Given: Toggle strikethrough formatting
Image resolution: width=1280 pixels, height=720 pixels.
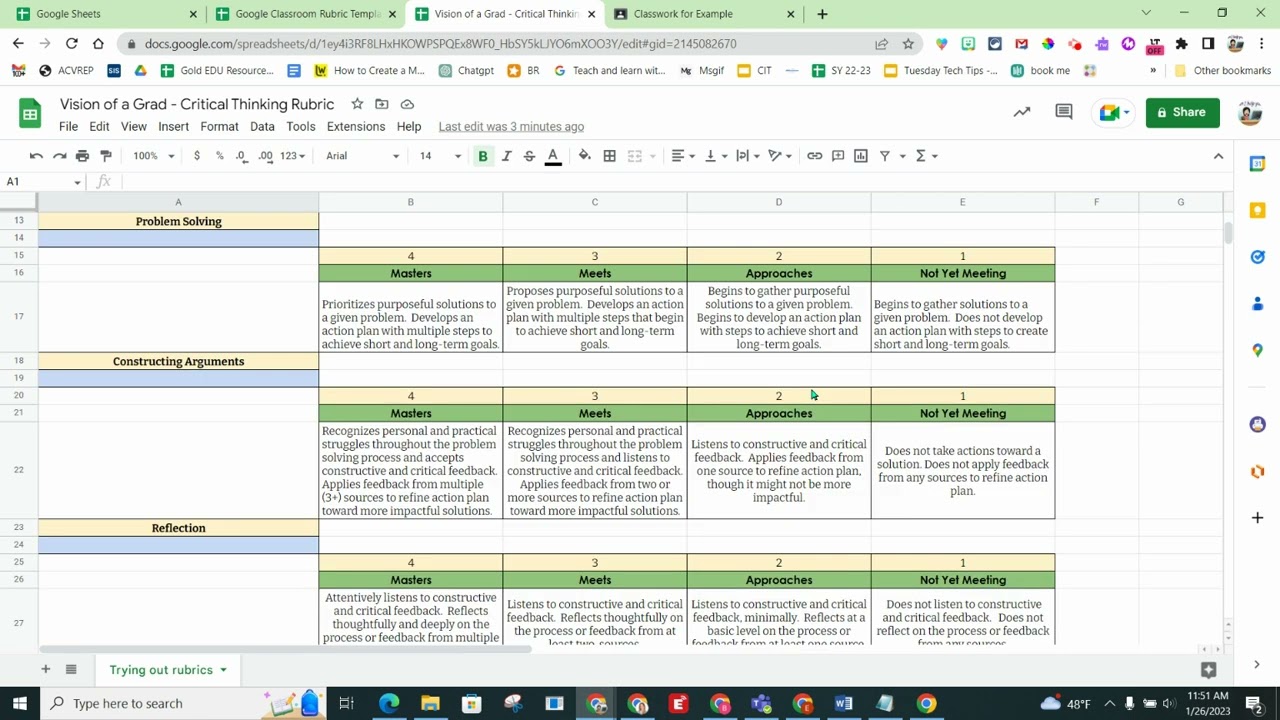Looking at the screenshot, I should [x=529, y=156].
